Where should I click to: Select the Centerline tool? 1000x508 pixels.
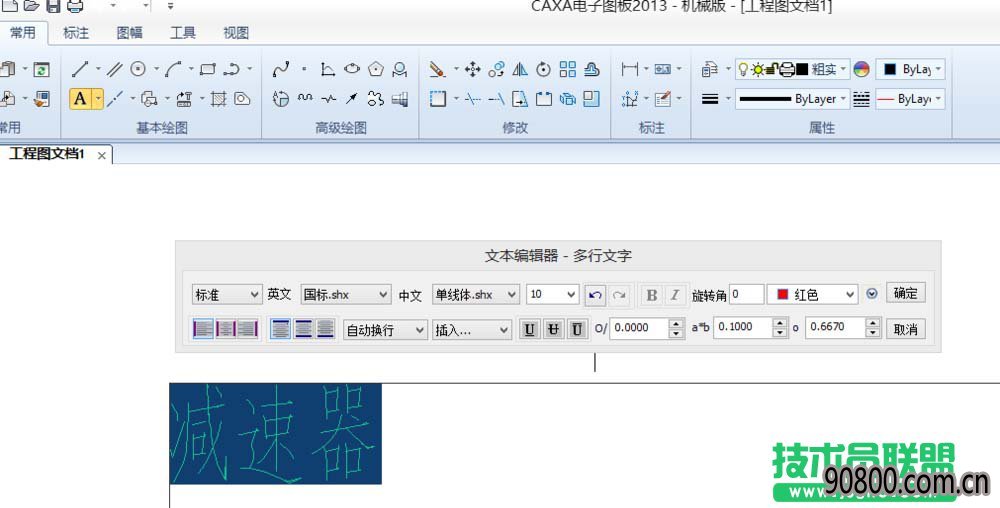point(115,99)
